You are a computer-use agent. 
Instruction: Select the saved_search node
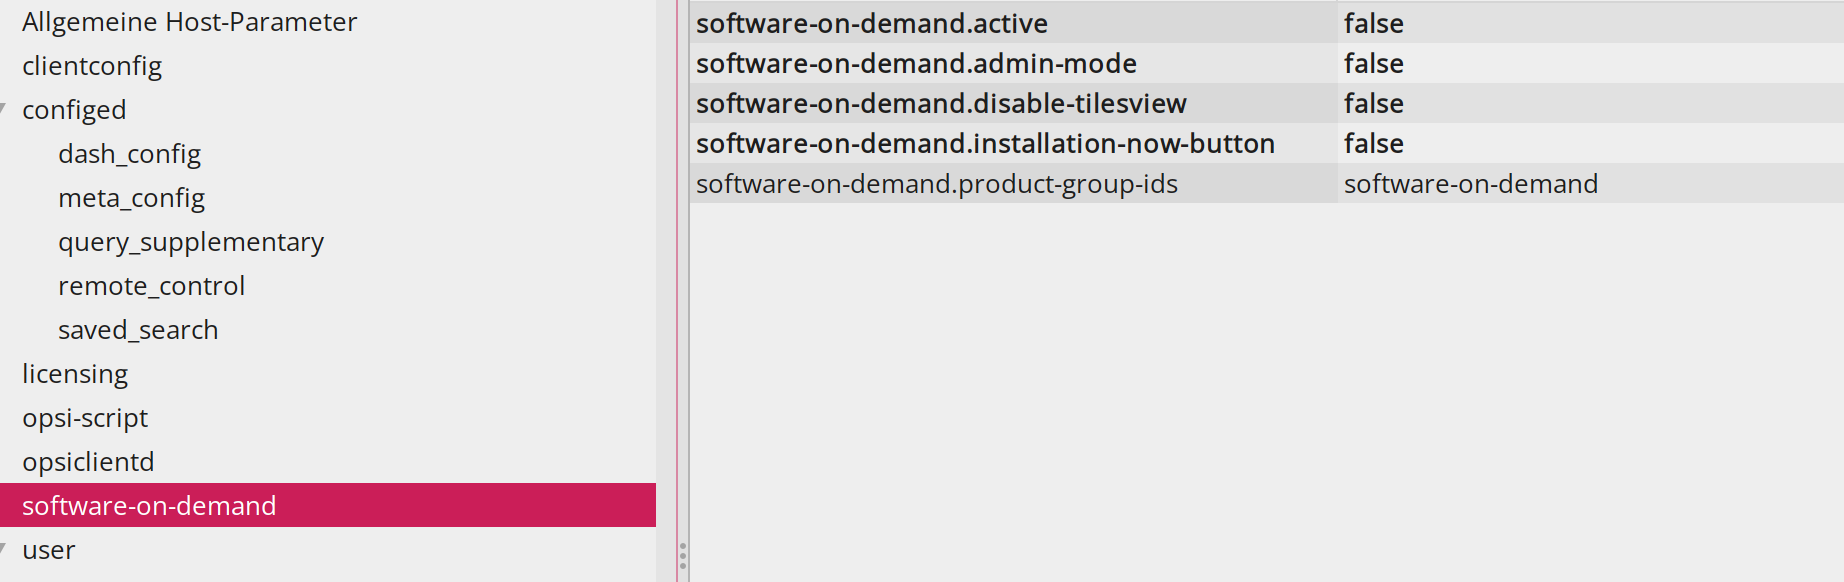(139, 329)
